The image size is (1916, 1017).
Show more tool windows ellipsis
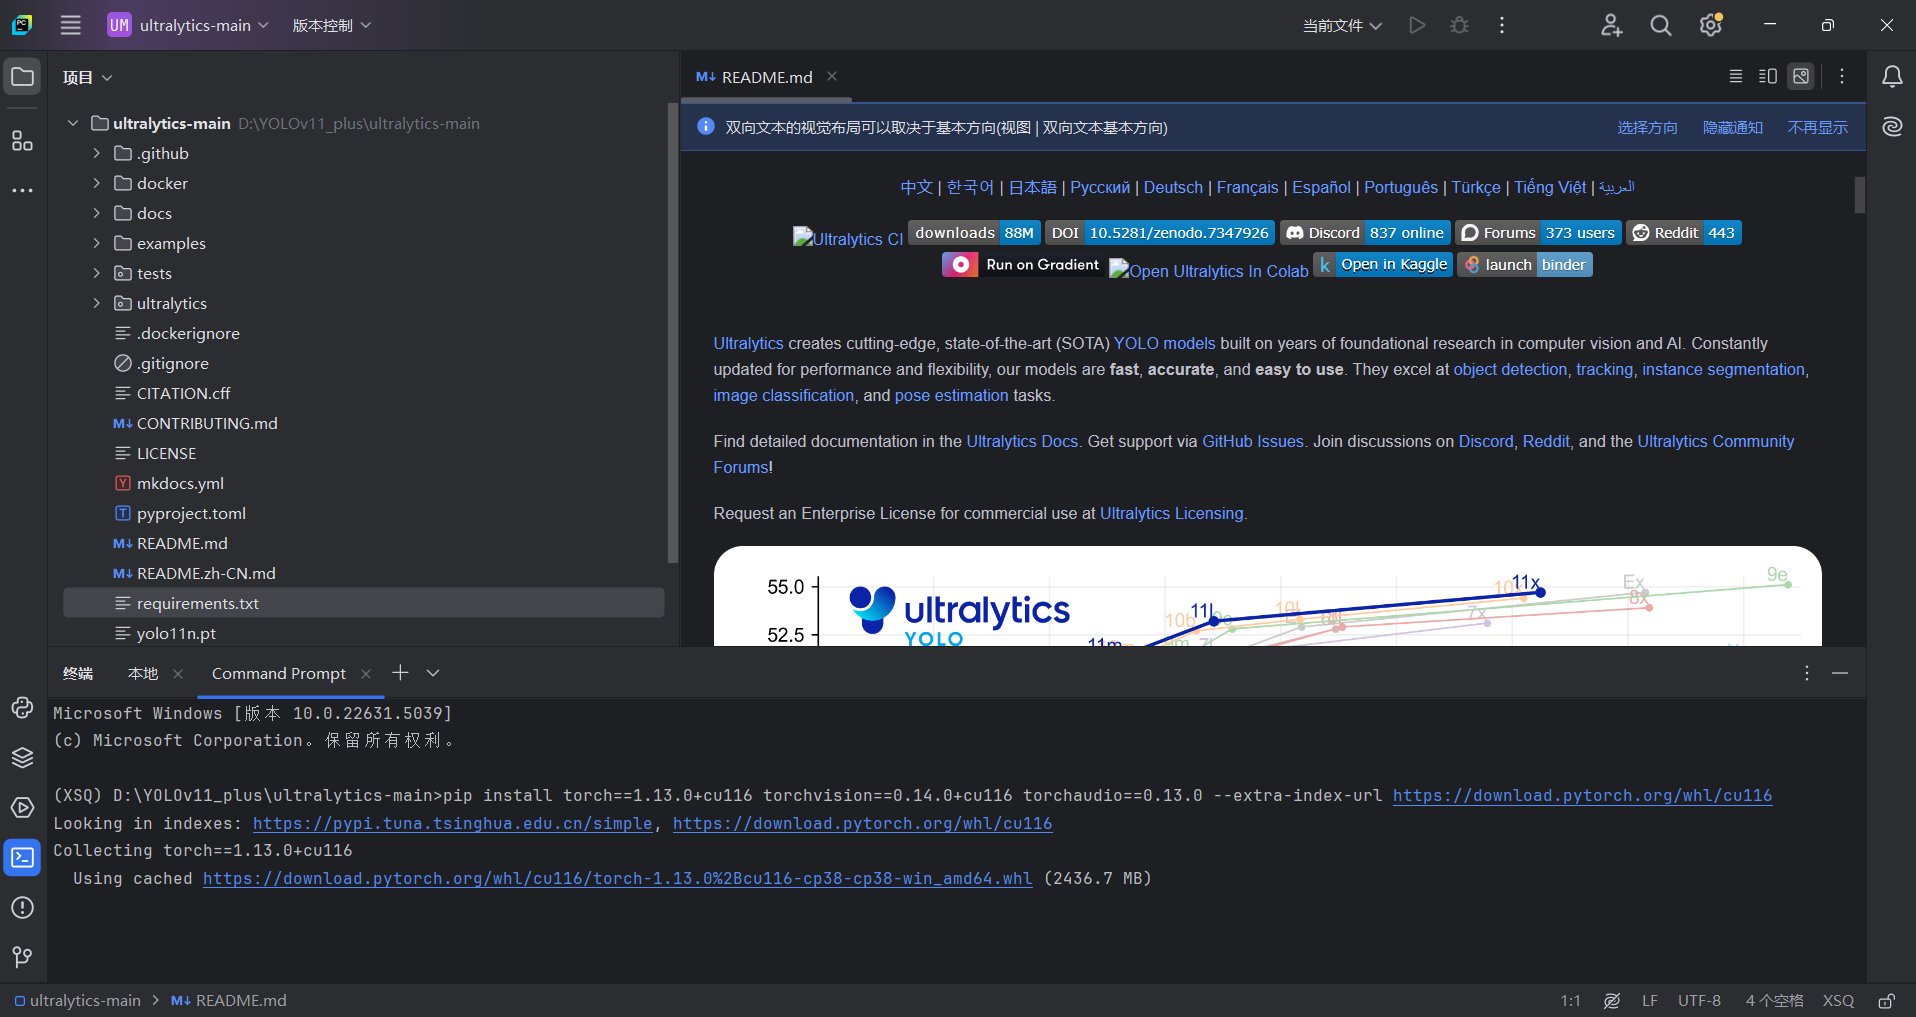(22, 190)
